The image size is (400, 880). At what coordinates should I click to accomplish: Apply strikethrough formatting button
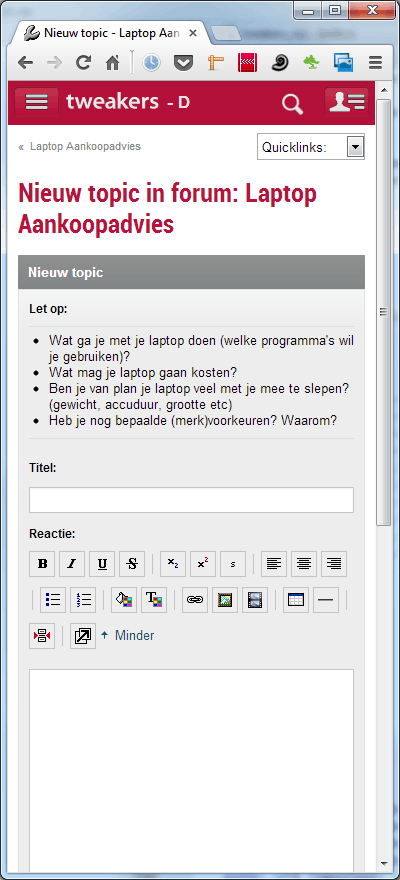click(x=132, y=564)
